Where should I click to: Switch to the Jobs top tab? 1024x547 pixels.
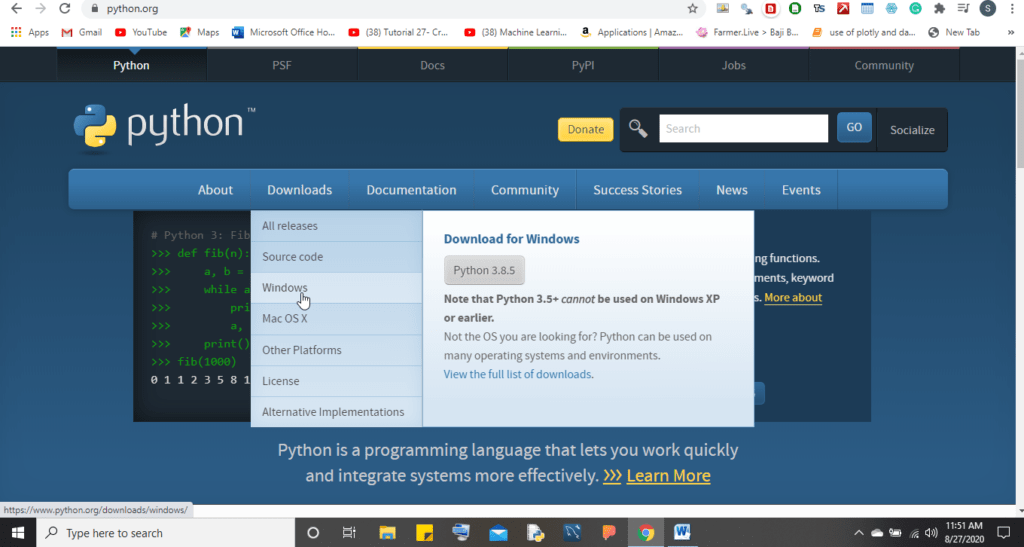(x=733, y=65)
